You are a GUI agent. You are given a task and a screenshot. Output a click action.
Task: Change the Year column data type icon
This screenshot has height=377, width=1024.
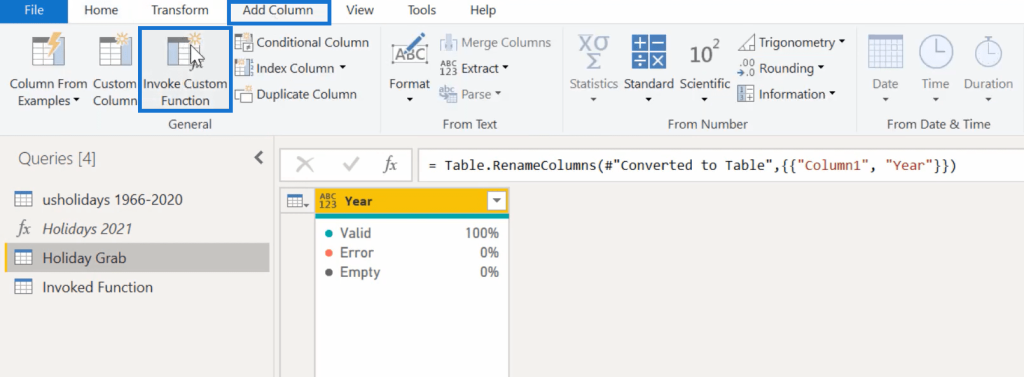pyautogui.click(x=328, y=201)
